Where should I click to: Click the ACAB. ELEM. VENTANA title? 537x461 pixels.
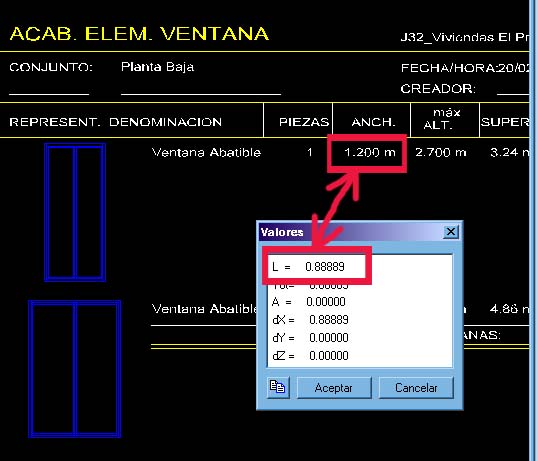[139, 34]
